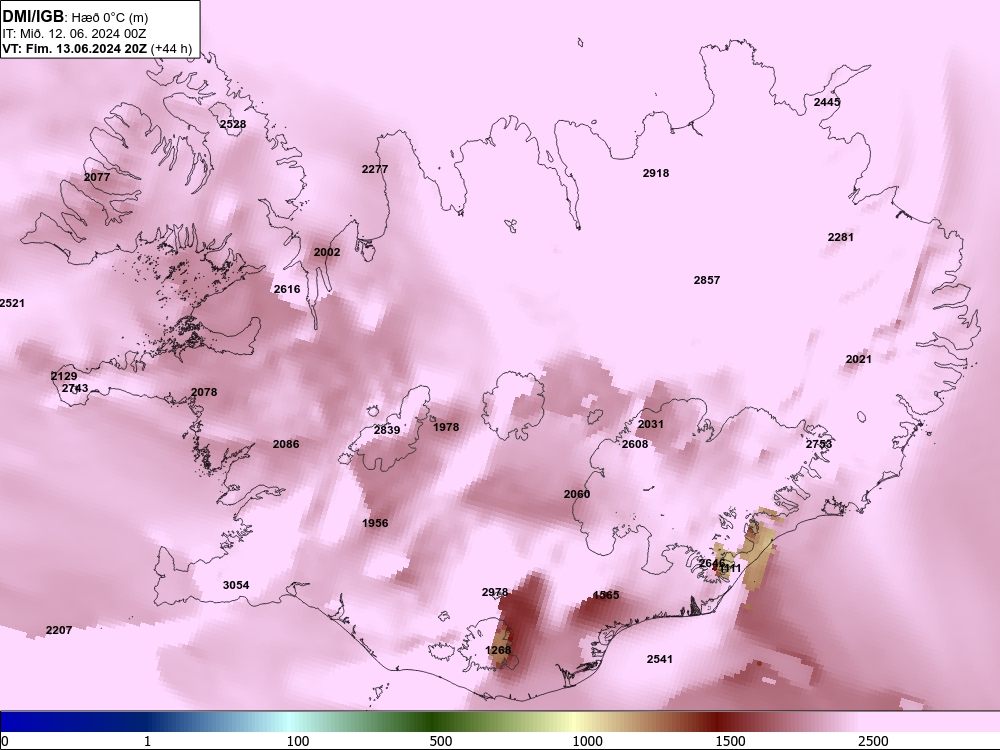
Task: Click the 2207 height value
Action: pyautogui.click(x=59, y=630)
